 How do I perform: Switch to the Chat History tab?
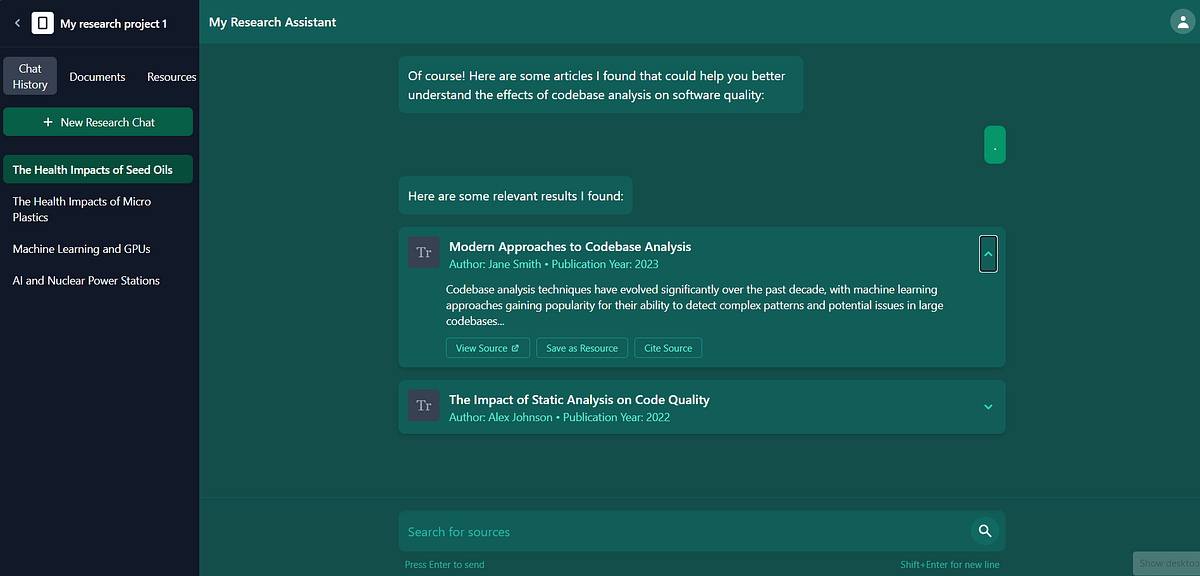click(29, 76)
